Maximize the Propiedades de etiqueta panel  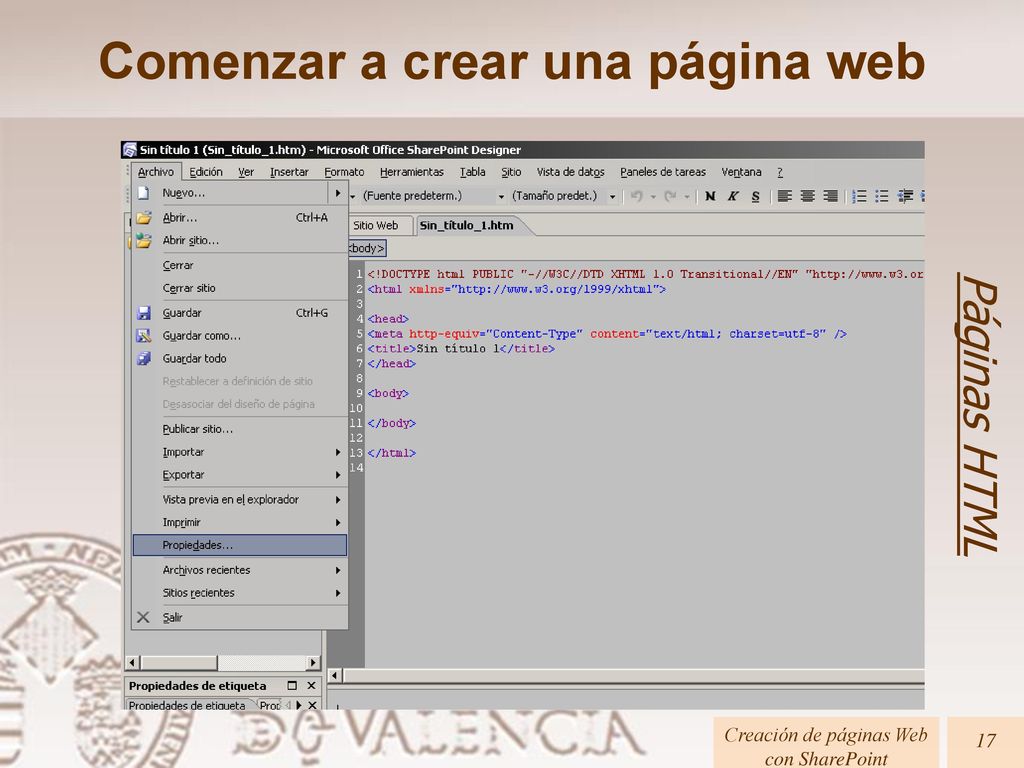point(292,686)
